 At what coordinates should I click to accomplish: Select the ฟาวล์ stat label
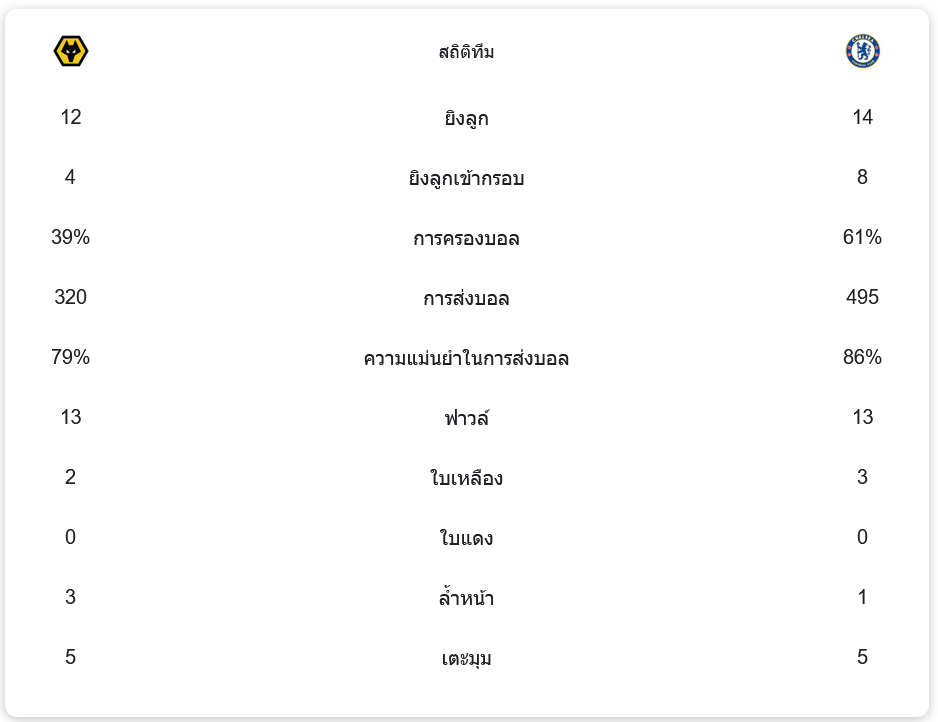[466, 418]
